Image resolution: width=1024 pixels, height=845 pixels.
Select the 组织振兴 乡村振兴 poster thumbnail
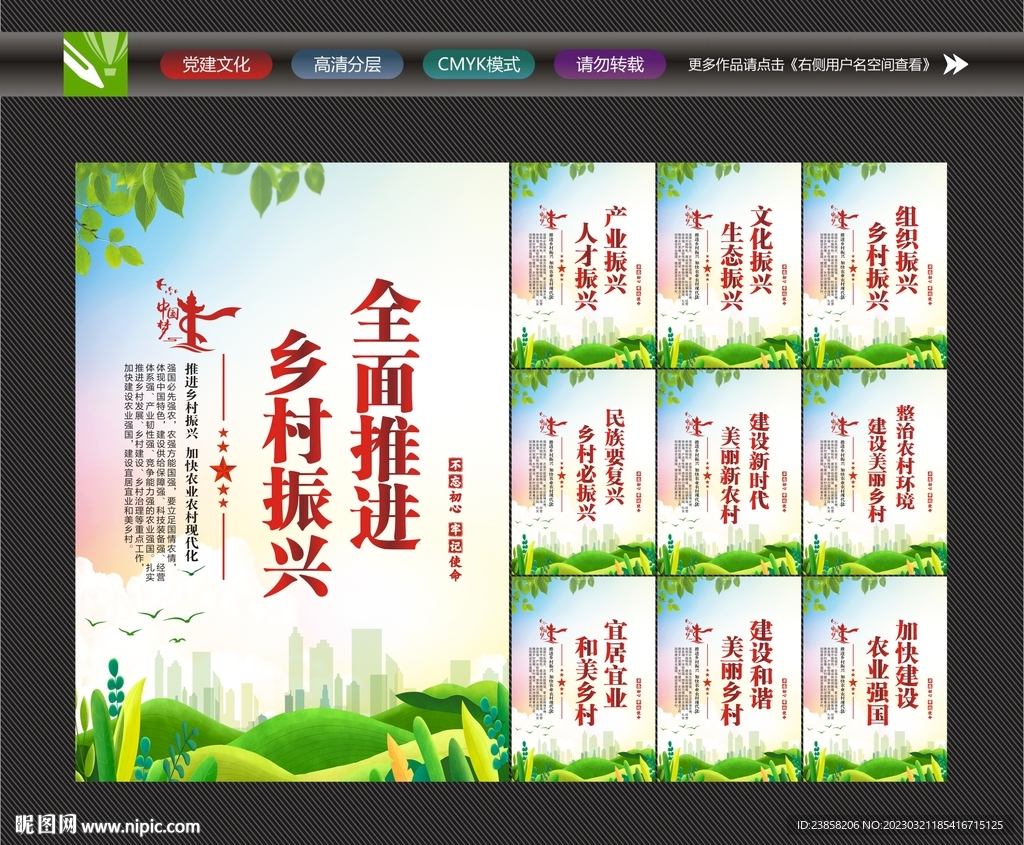click(x=875, y=265)
